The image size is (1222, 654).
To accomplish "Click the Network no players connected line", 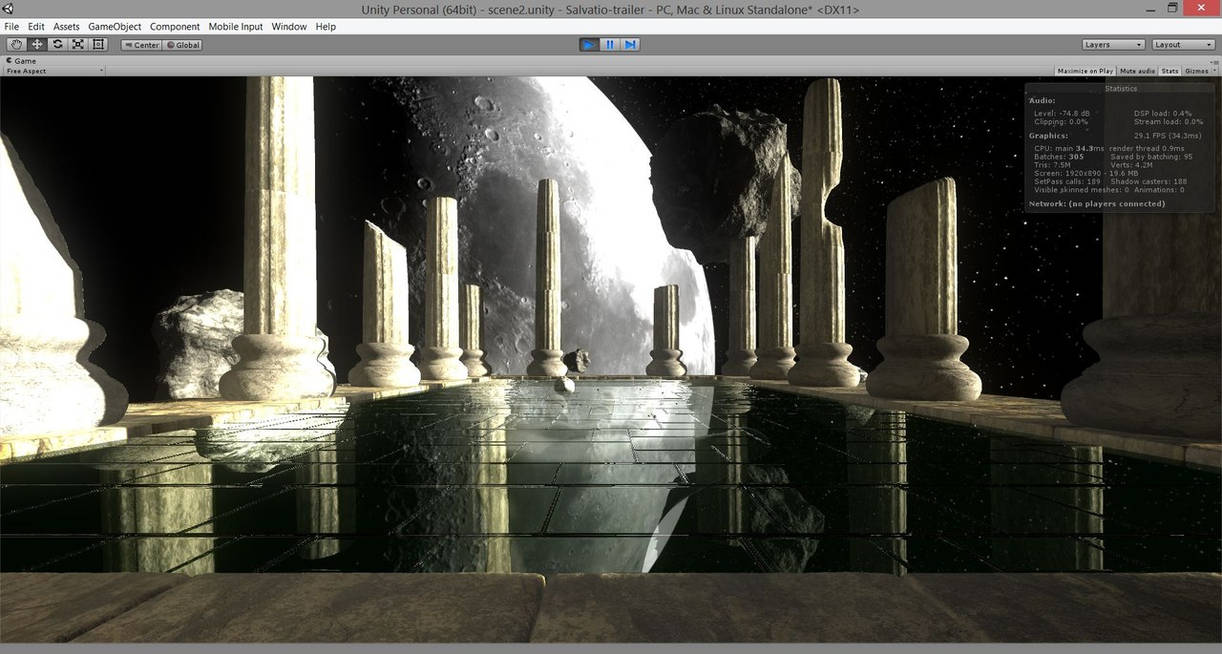I will (1097, 204).
